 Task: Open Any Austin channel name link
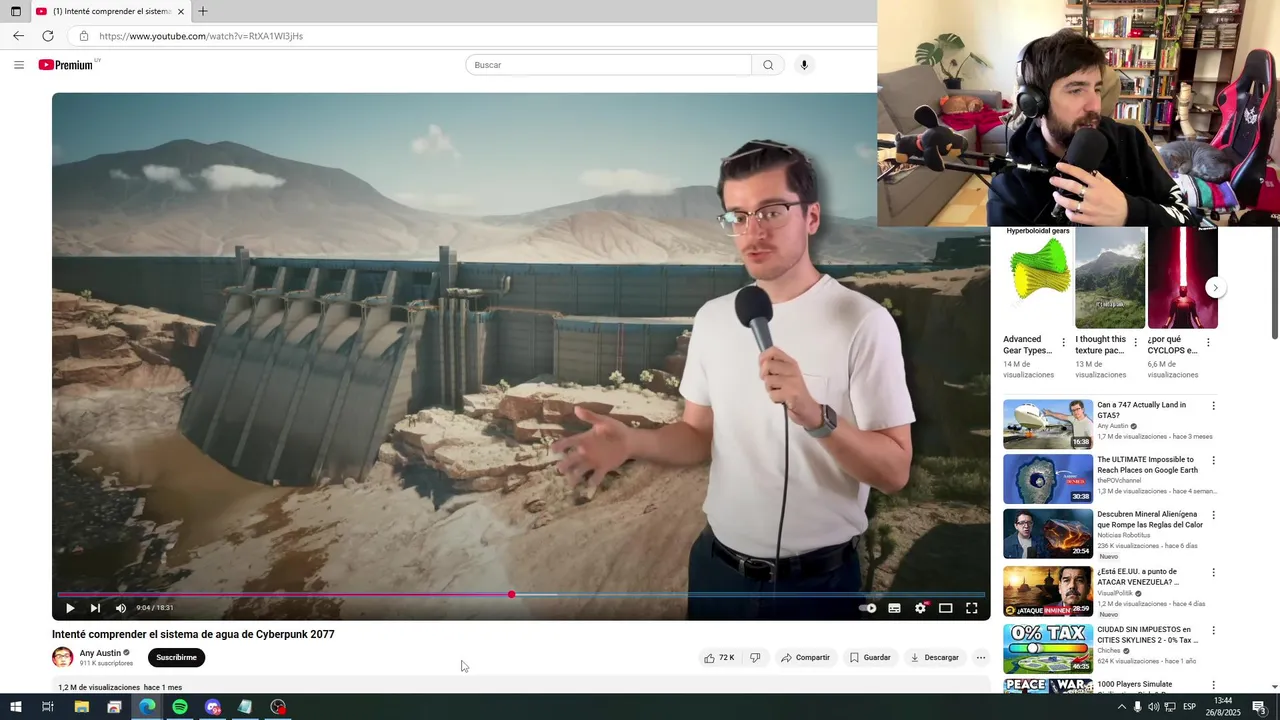pyautogui.click(x=100, y=653)
